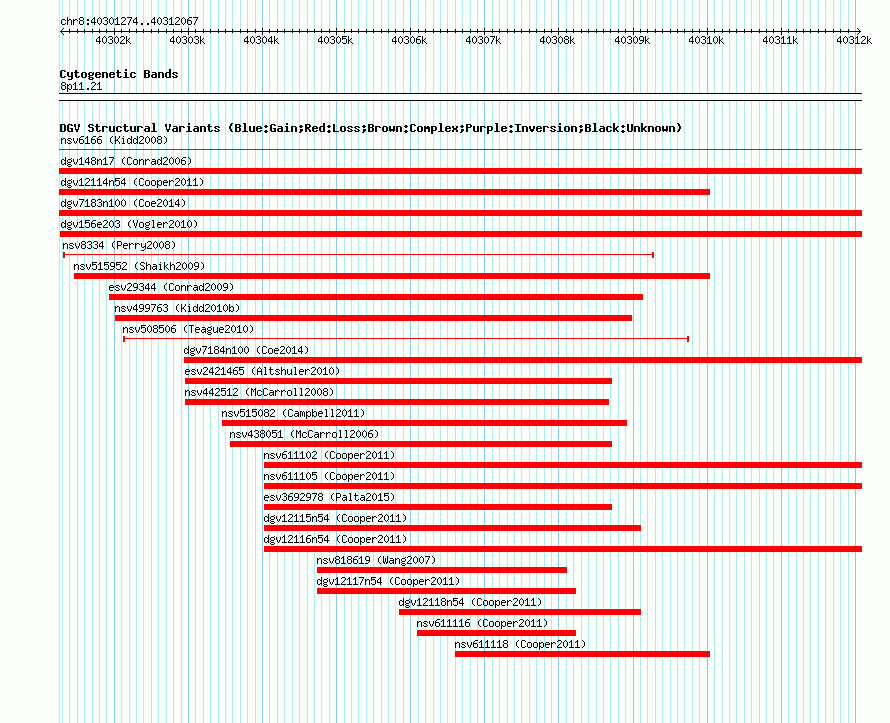Screen dimensions: 890x723
Task: Open the dgv12114n54 (Cooper2011) variant label
Action: click(x=132, y=182)
